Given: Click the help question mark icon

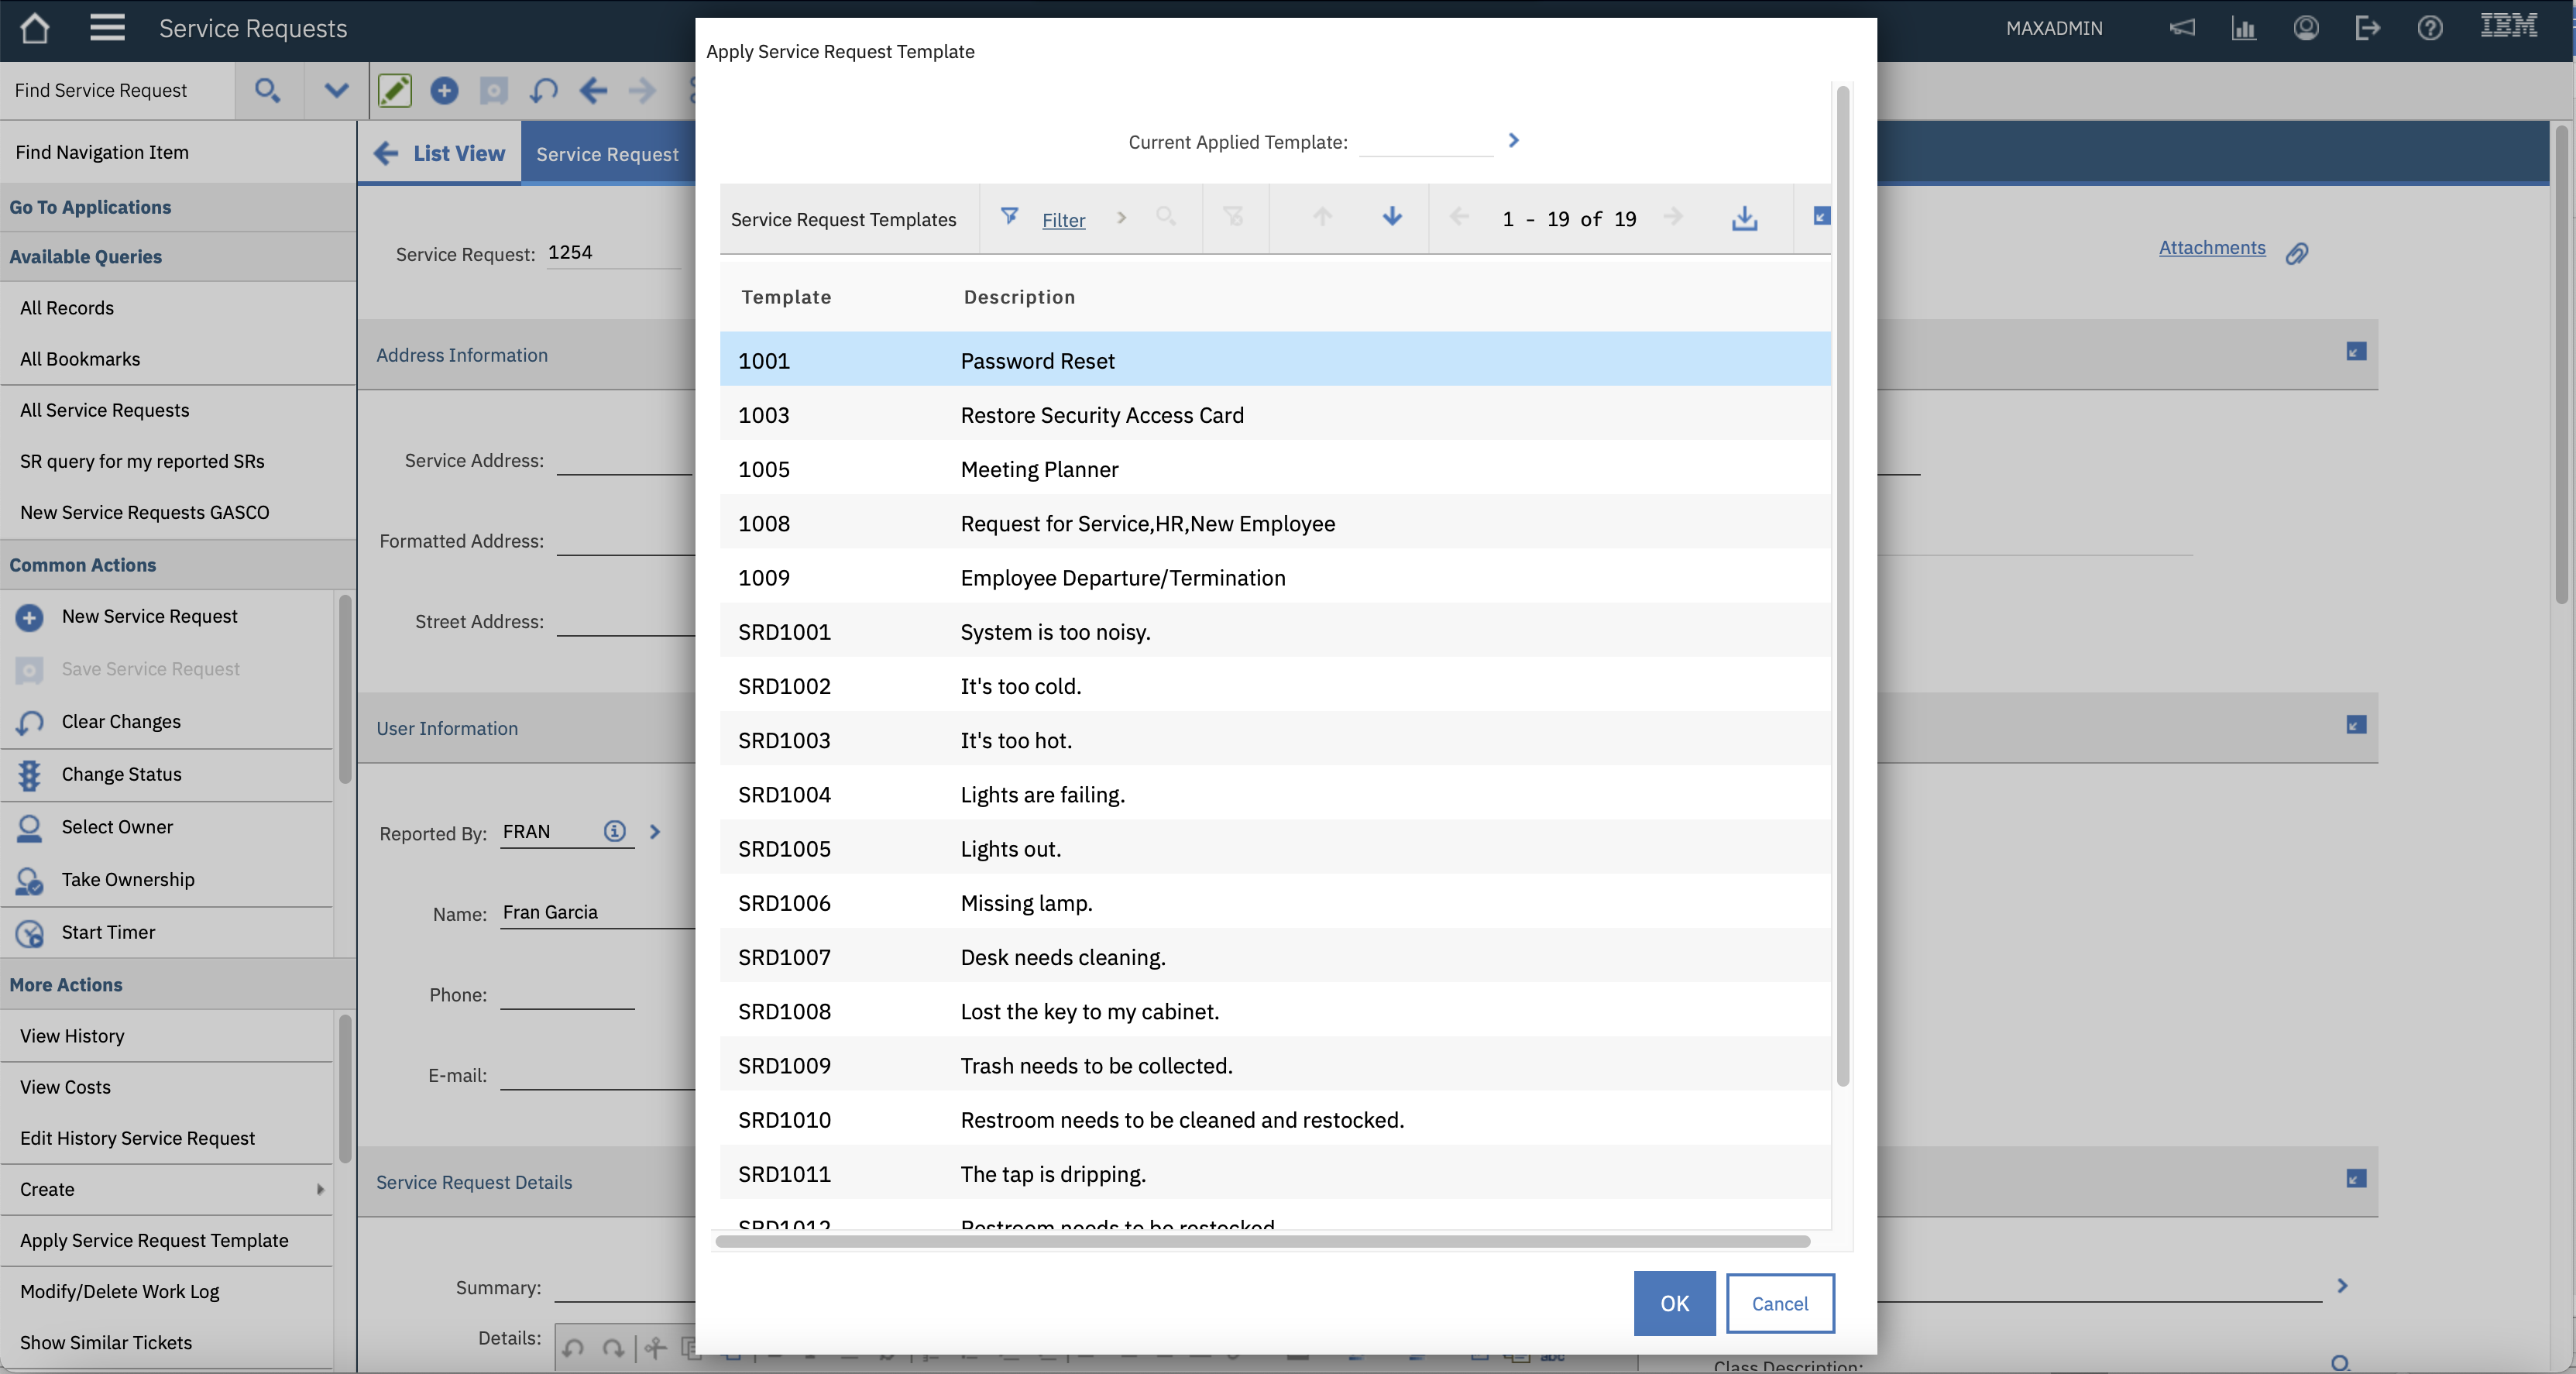Looking at the screenshot, I should (x=2430, y=28).
